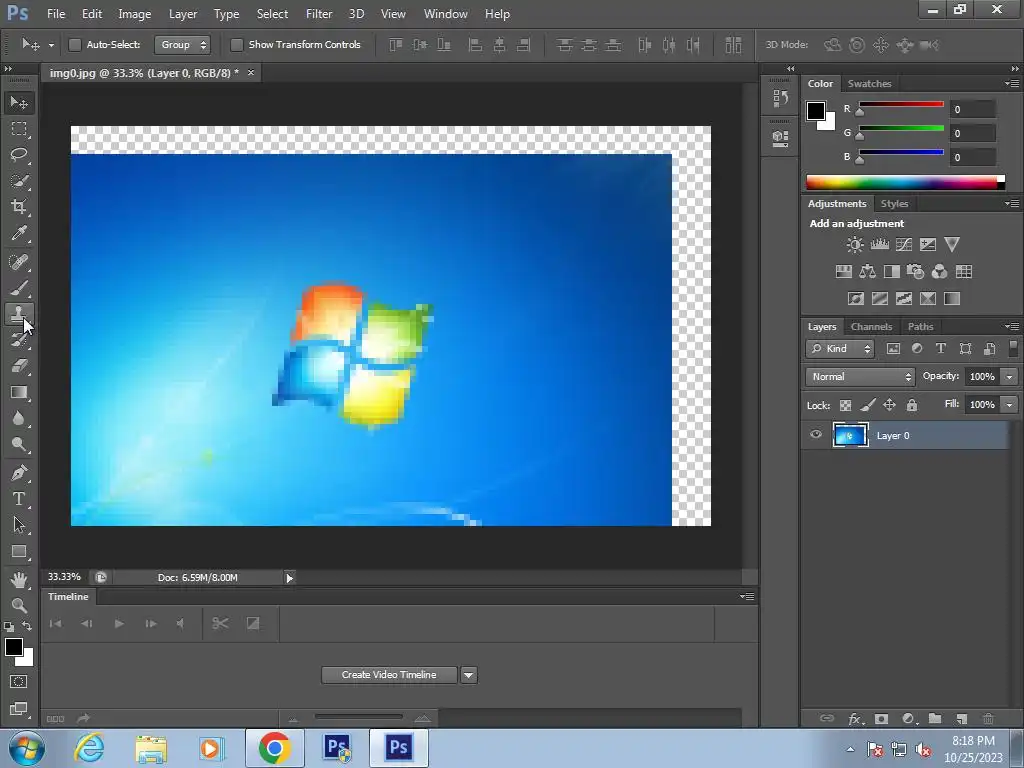Toggle Lock all for the layer
The width and height of the screenshot is (1024, 768).
[x=912, y=405]
